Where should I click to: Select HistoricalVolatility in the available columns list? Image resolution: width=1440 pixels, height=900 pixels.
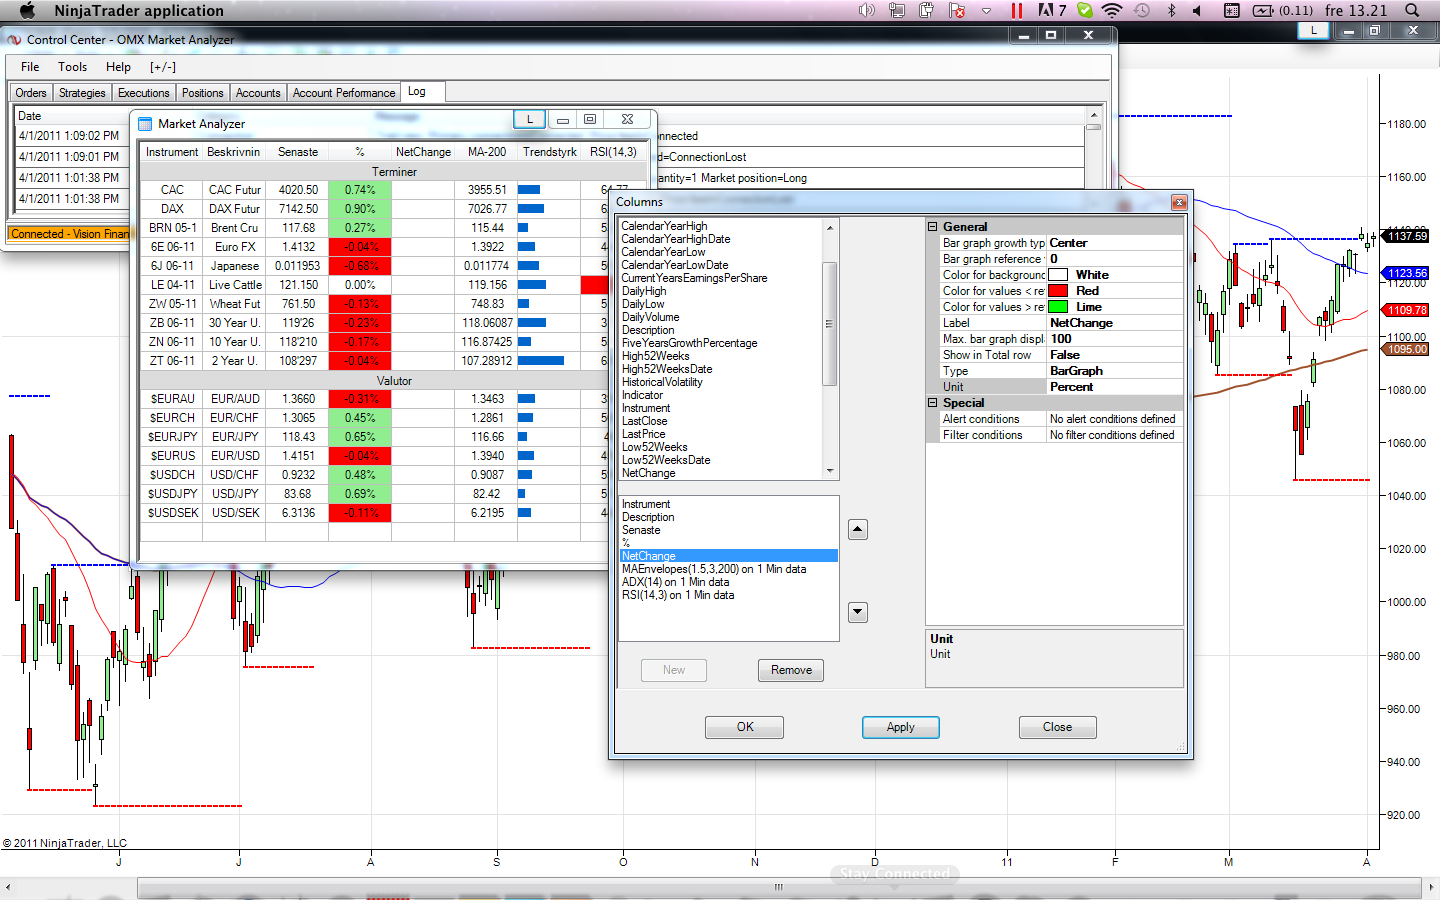(662, 382)
